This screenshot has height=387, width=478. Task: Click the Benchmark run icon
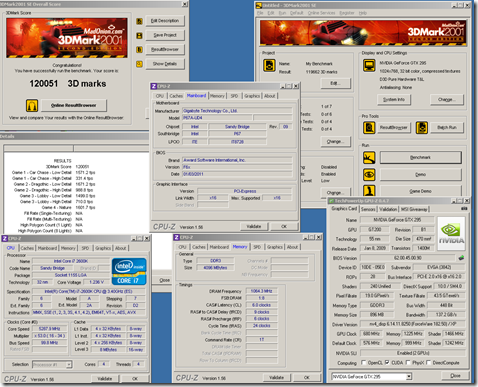(x=369, y=158)
